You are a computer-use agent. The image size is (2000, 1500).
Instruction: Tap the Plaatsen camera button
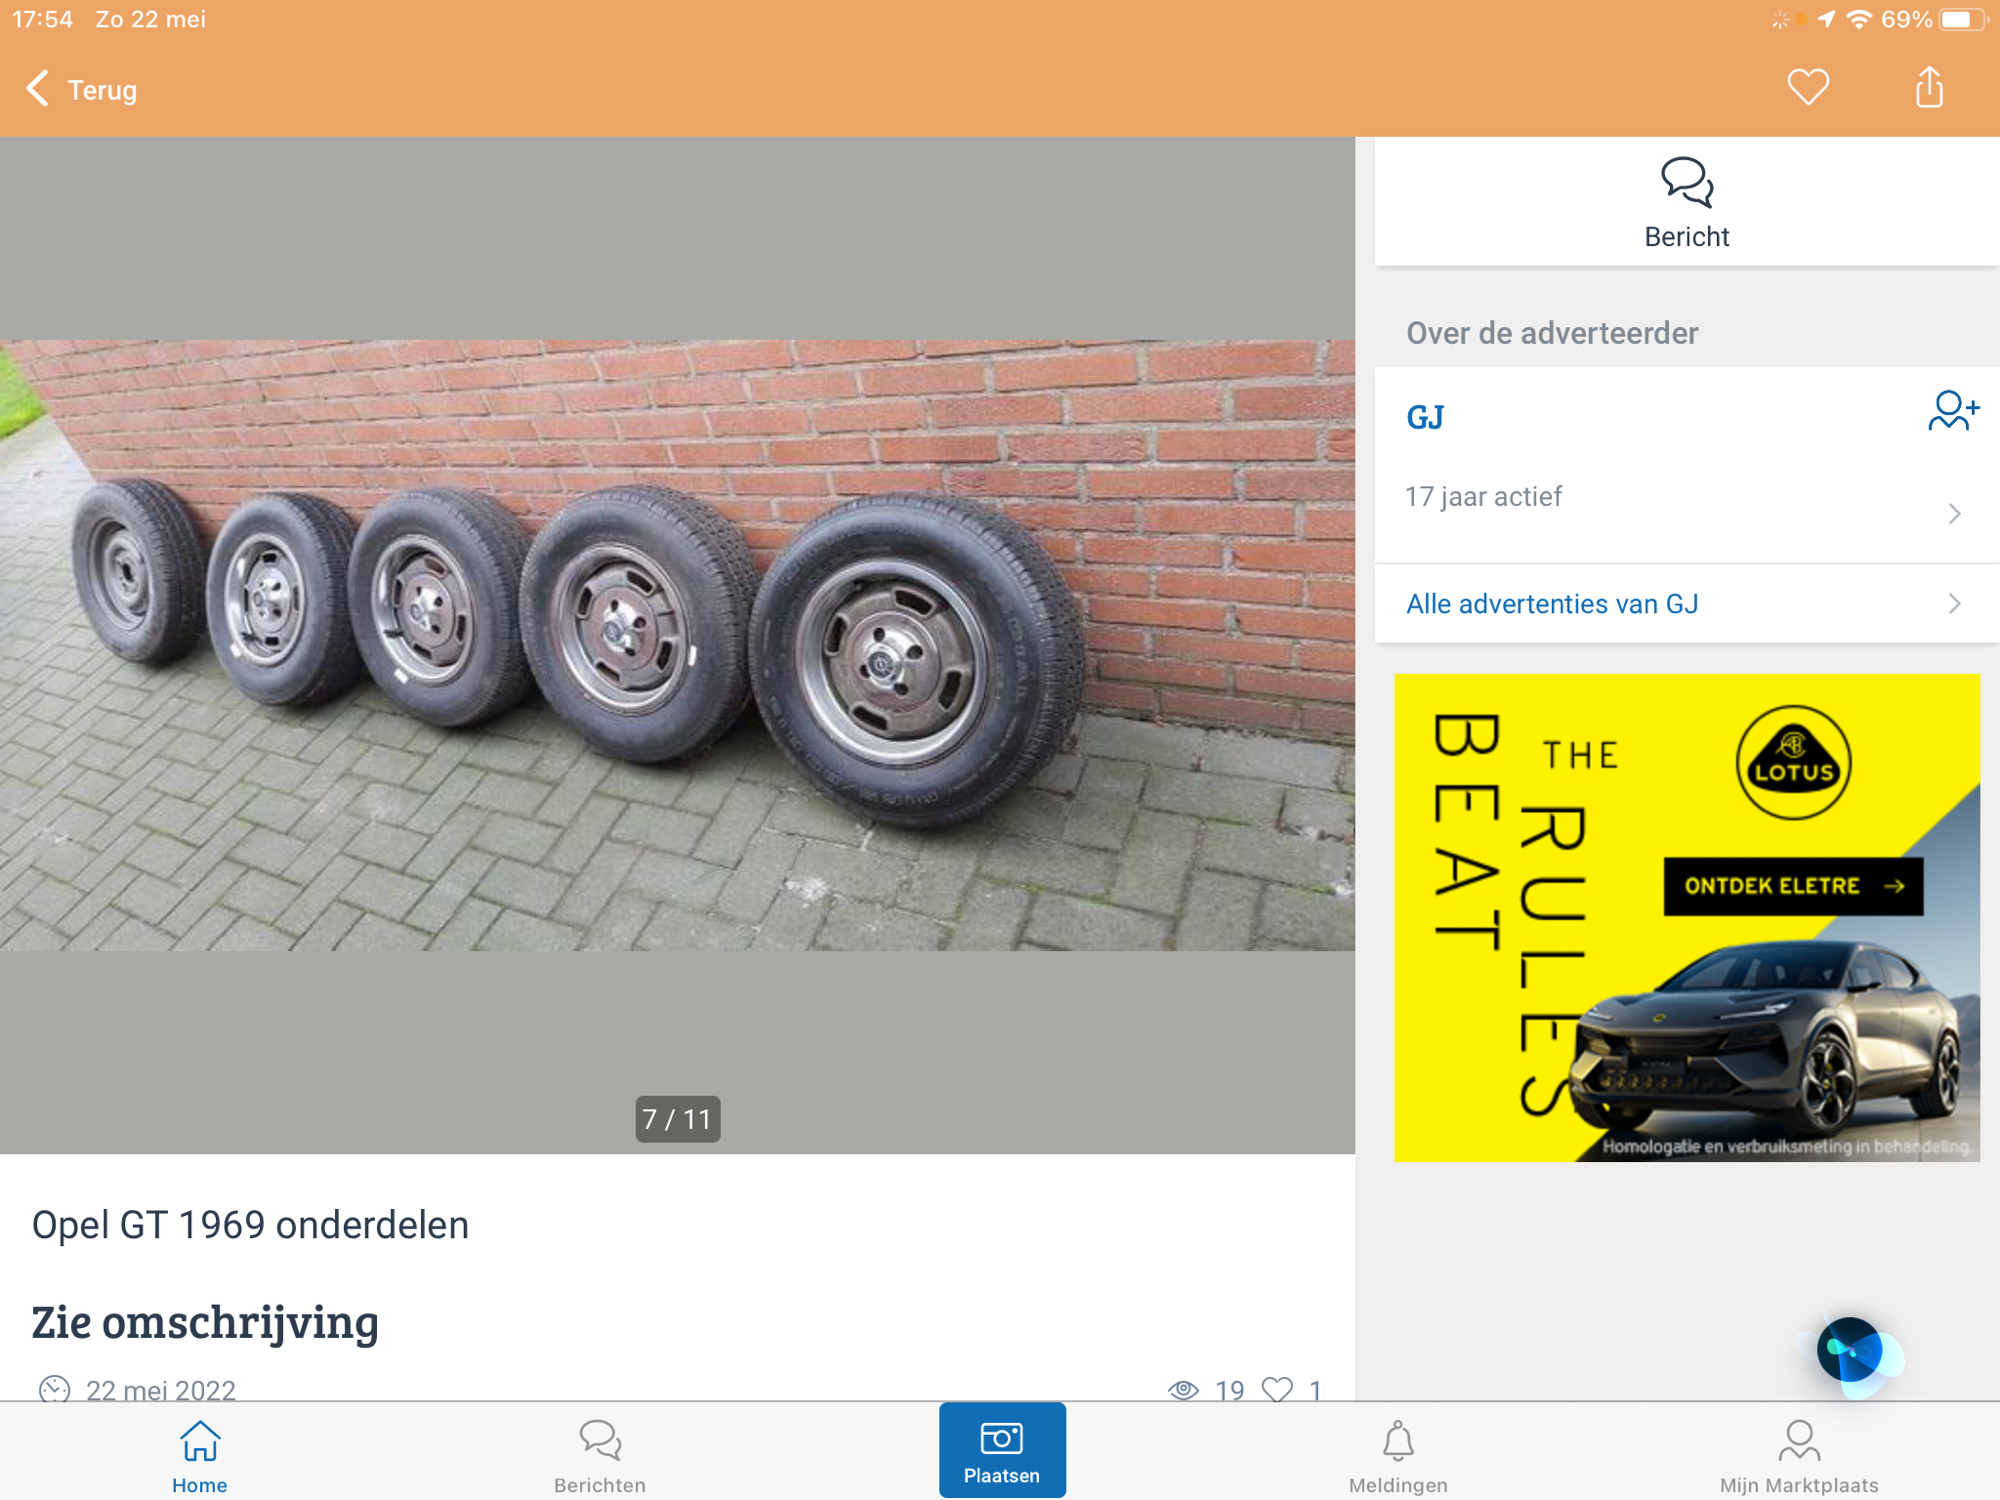[x=1001, y=1448]
